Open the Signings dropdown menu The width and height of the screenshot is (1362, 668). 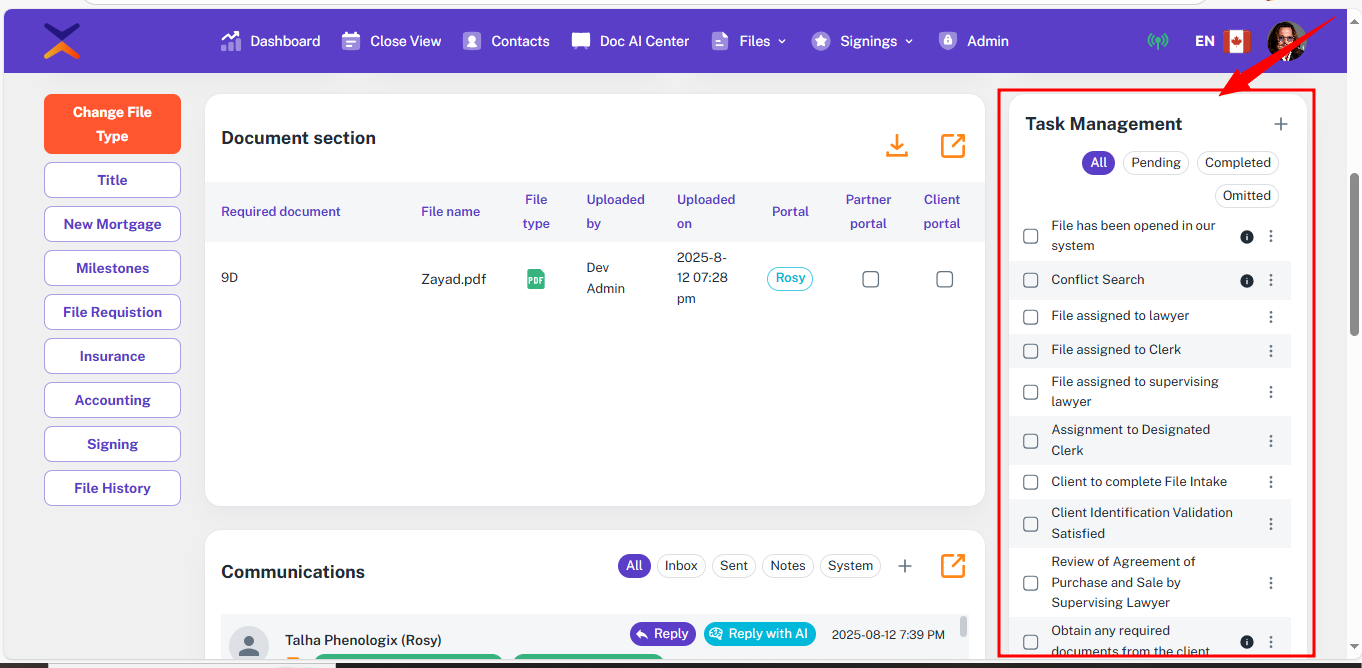click(863, 41)
